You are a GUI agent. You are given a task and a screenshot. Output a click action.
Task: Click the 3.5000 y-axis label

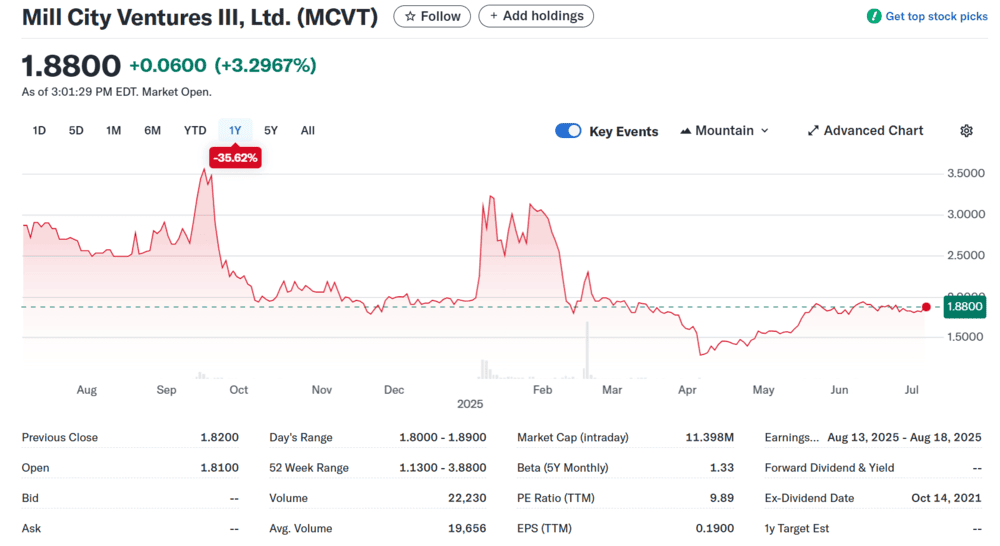966,173
